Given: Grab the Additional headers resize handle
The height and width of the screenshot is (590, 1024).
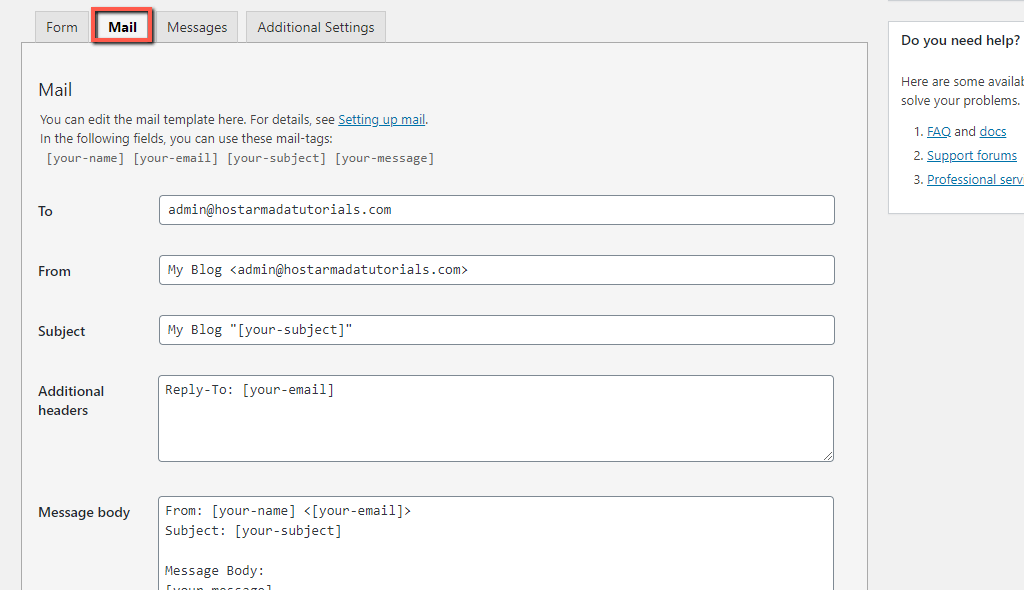Looking at the screenshot, I should click(828, 456).
